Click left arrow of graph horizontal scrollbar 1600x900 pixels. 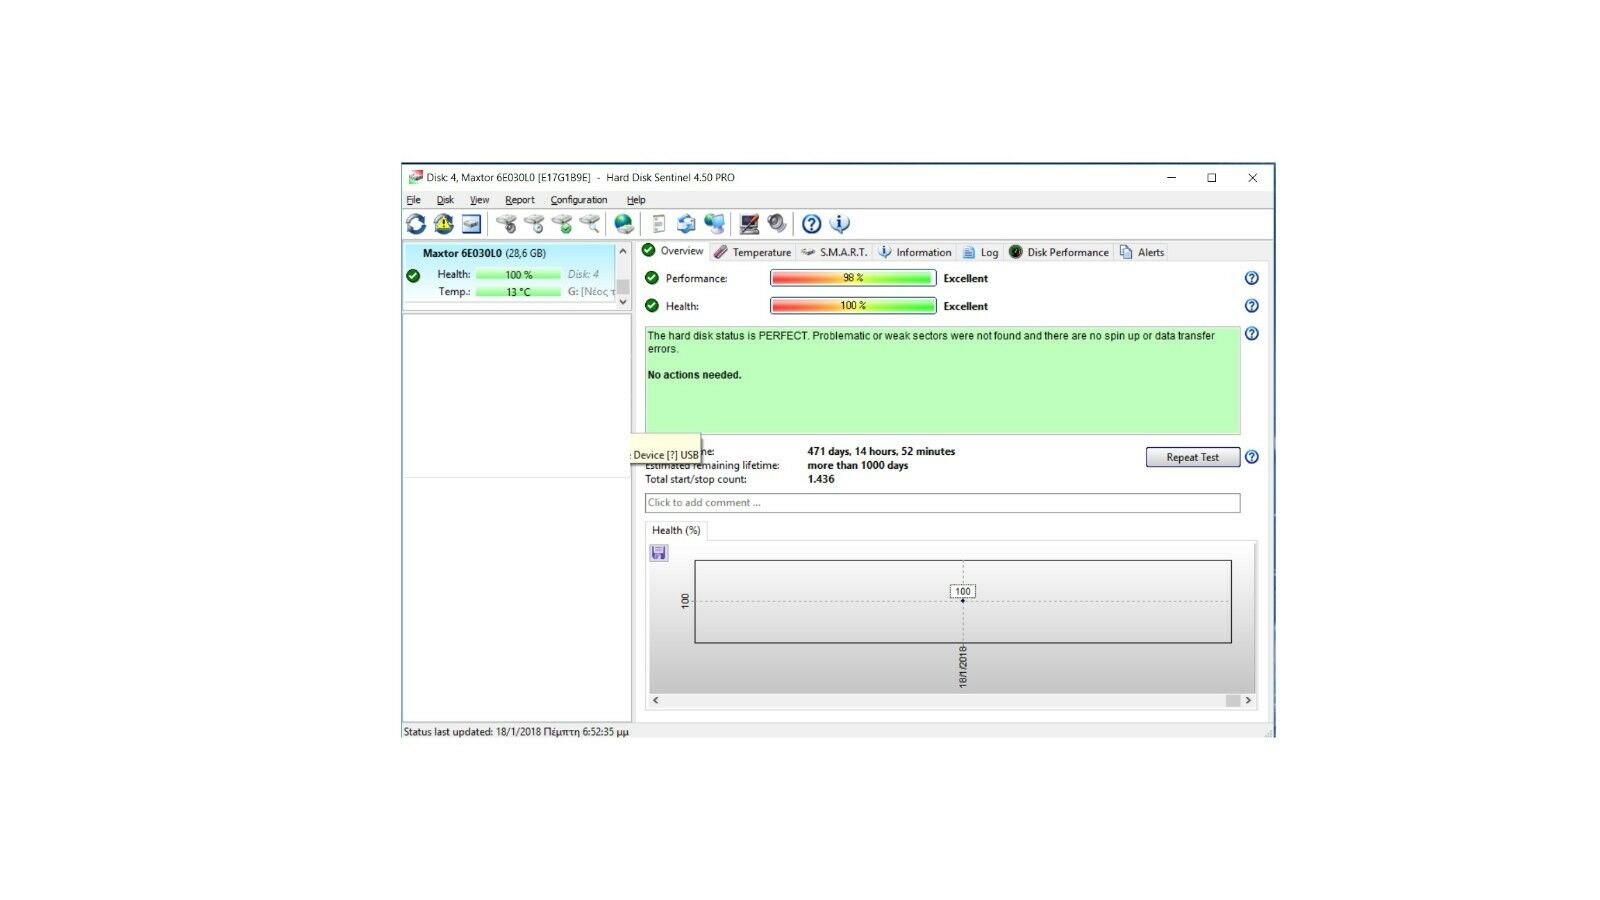coord(656,700)
